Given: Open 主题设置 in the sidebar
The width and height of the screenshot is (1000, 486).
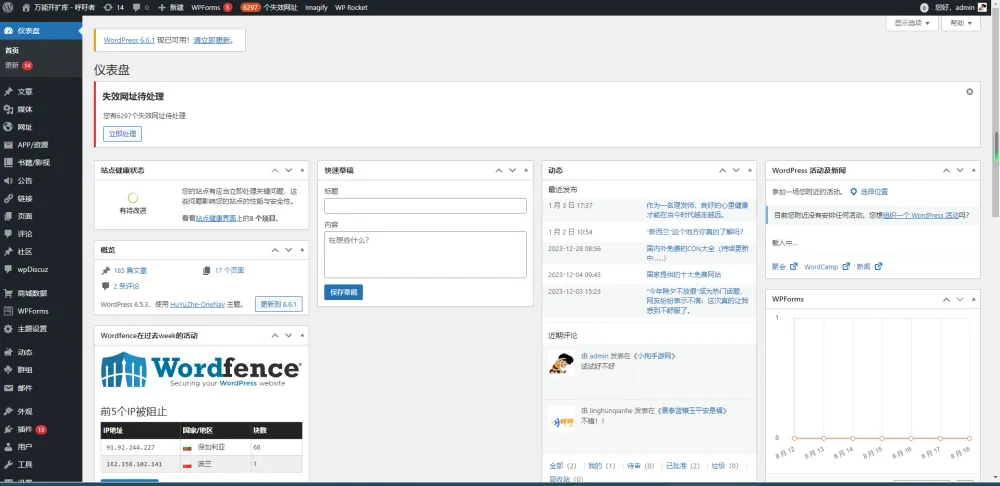Looking at the screenshot, I should click(32, 328).
